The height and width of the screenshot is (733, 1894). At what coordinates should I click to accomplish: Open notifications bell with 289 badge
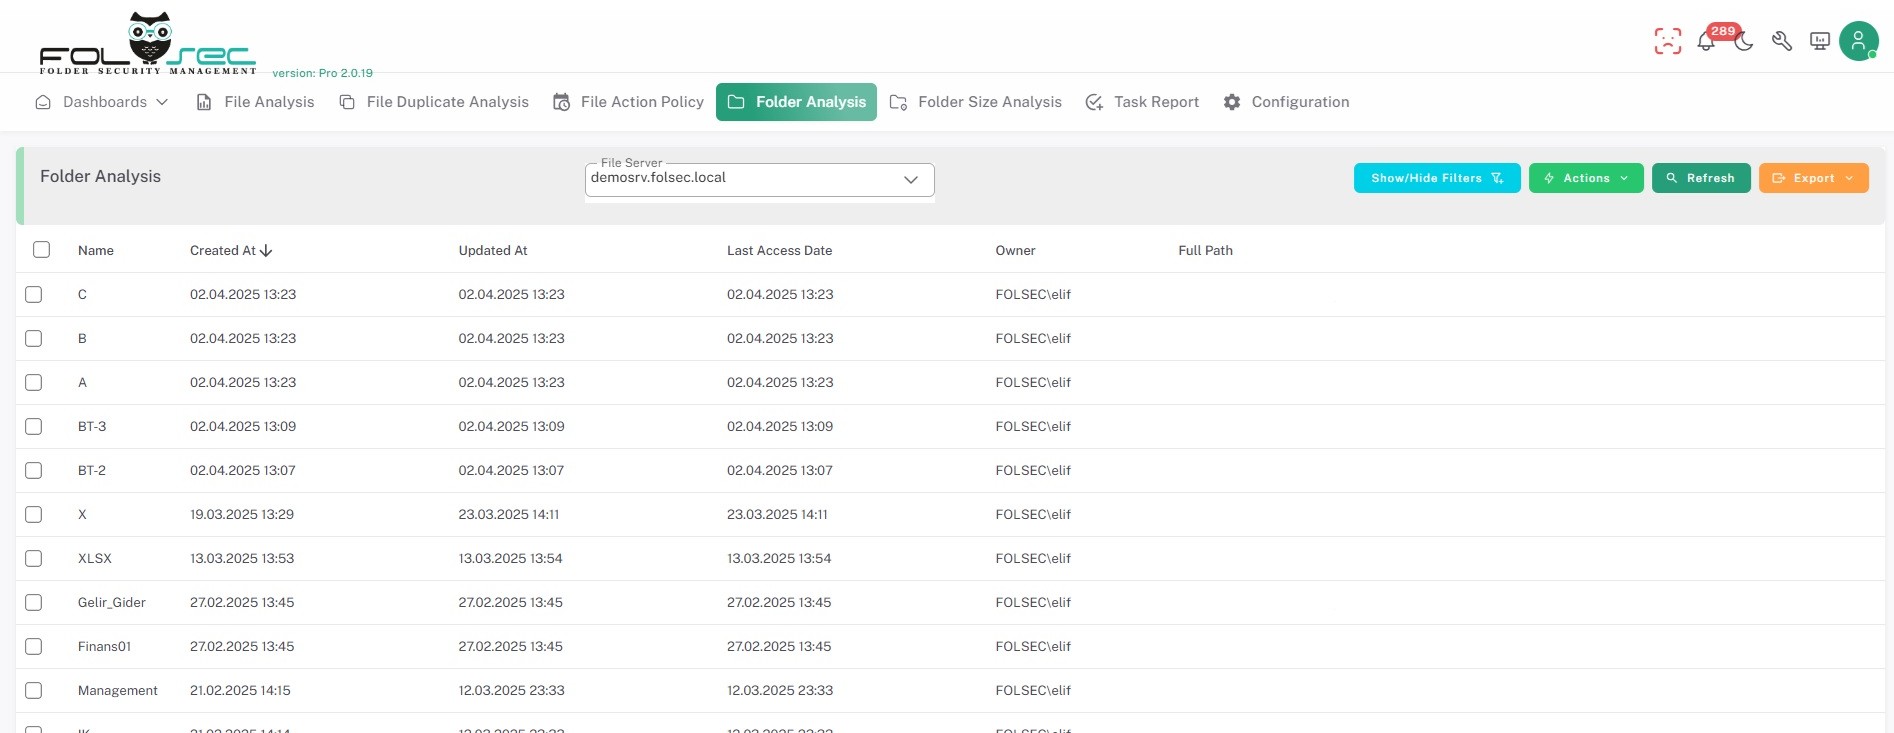click(1706, 42)
